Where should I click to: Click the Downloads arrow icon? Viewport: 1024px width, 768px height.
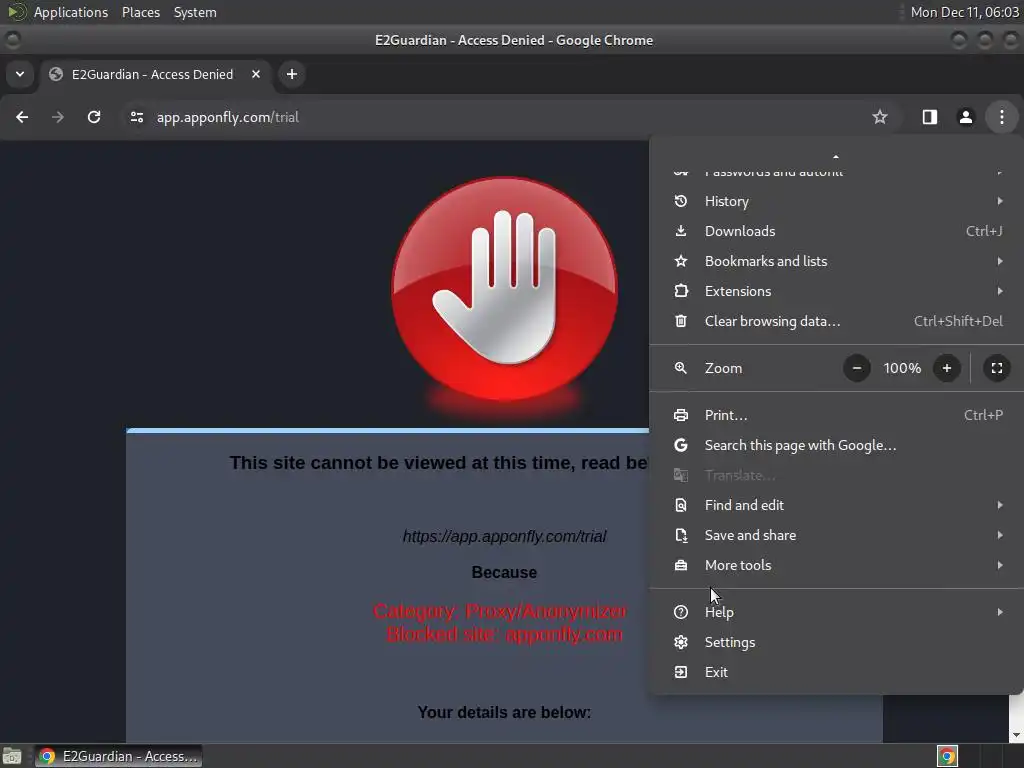click(x=680, y=231)
